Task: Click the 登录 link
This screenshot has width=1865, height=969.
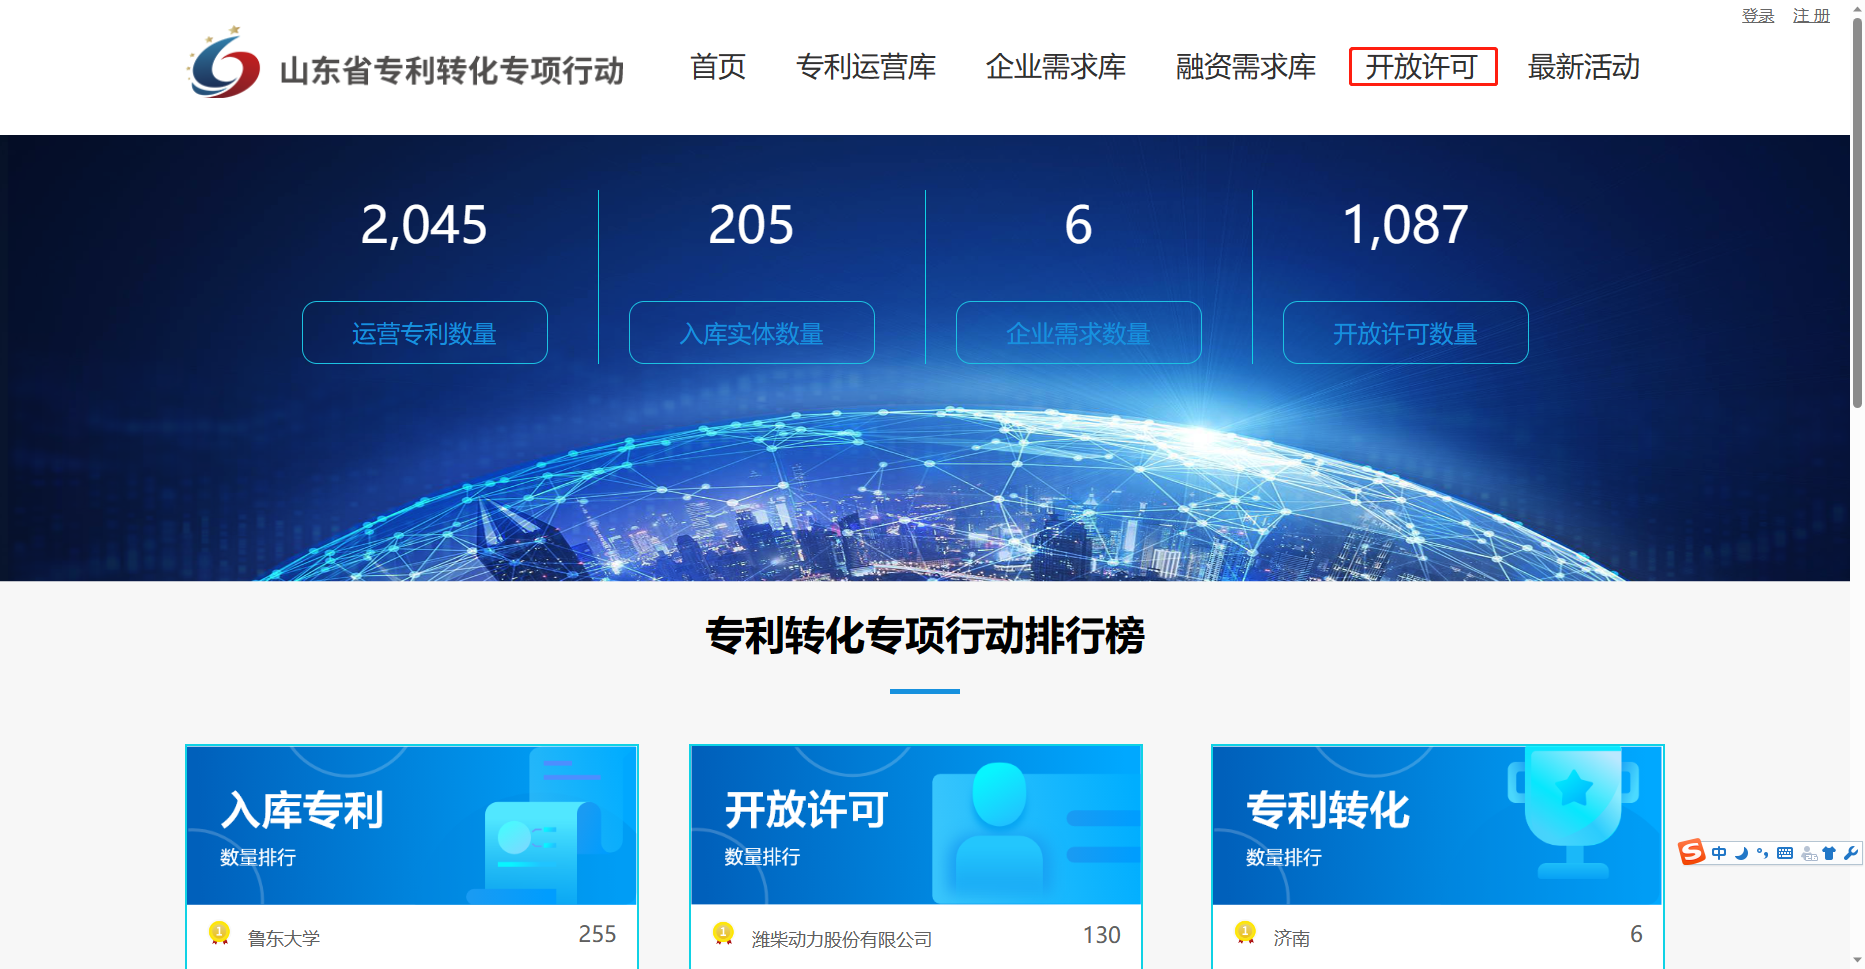Action: pos(1758,16)
